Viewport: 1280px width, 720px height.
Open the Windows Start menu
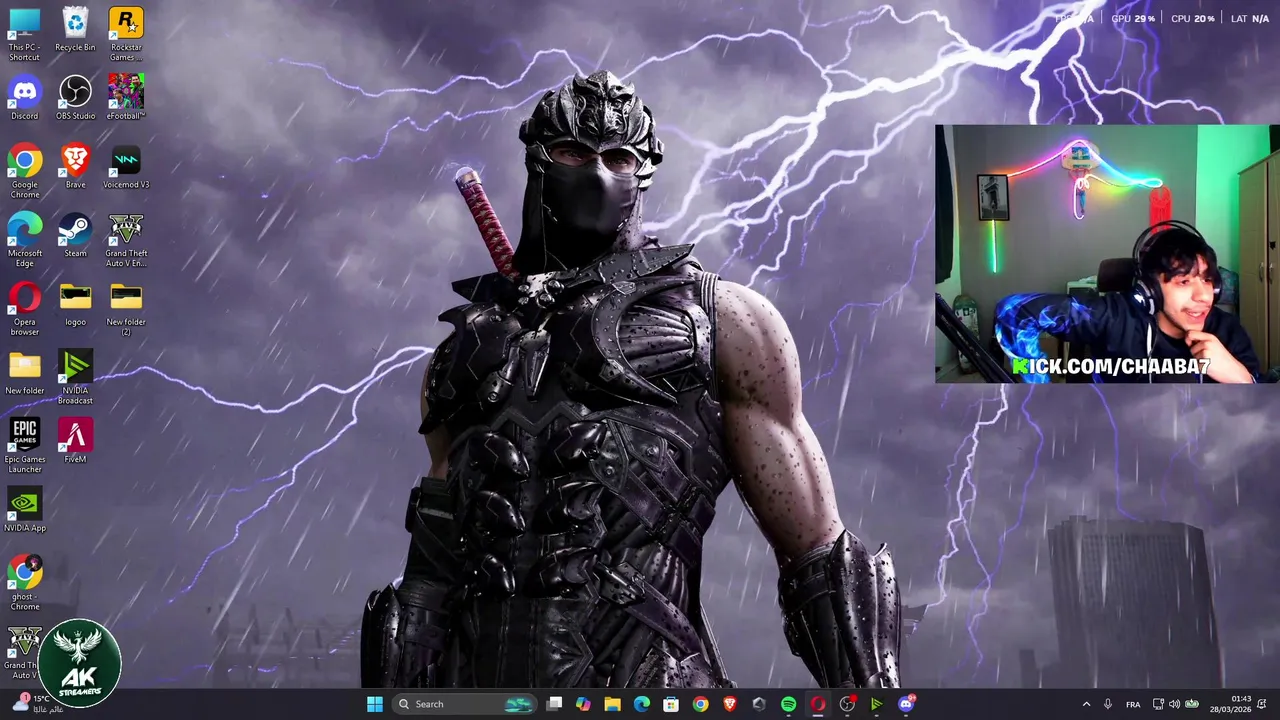click(374, 704)
